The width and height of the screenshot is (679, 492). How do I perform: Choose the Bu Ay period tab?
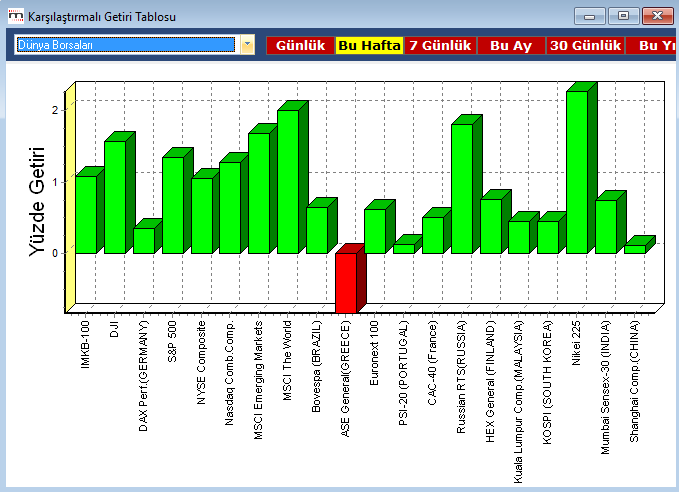point(511,45)
